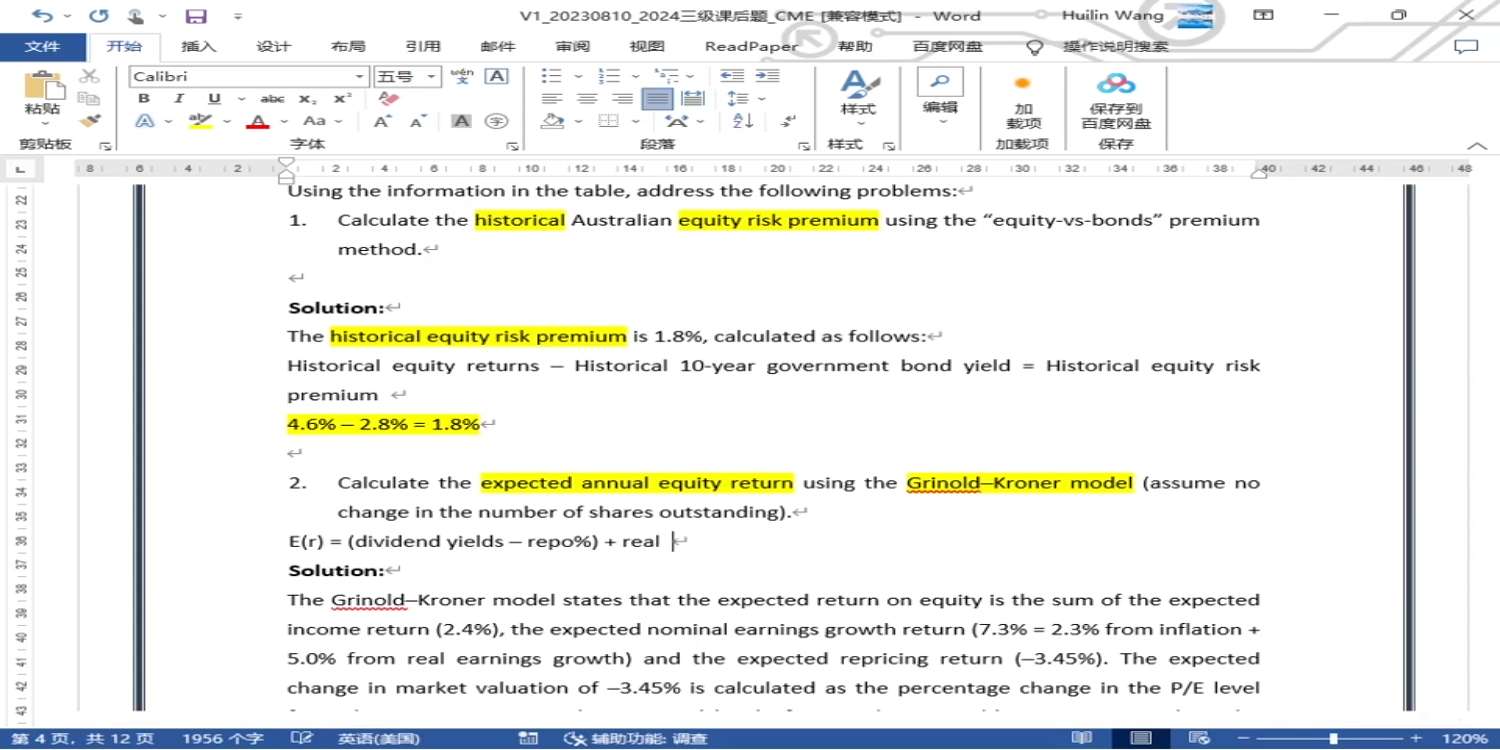Center-align the paragraph text
The image size is (1500, 750).
[587, 98]
